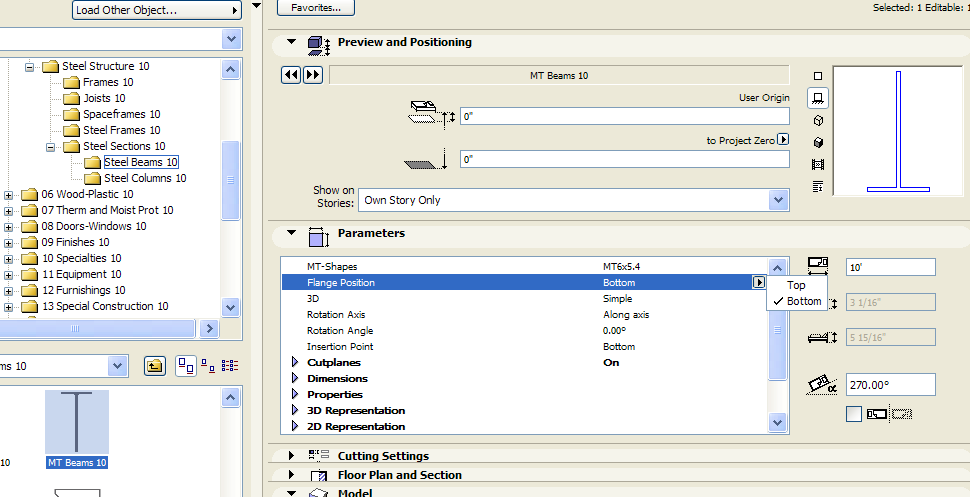
Task: Open the Load Other Object menu
Action: (157, 10)
